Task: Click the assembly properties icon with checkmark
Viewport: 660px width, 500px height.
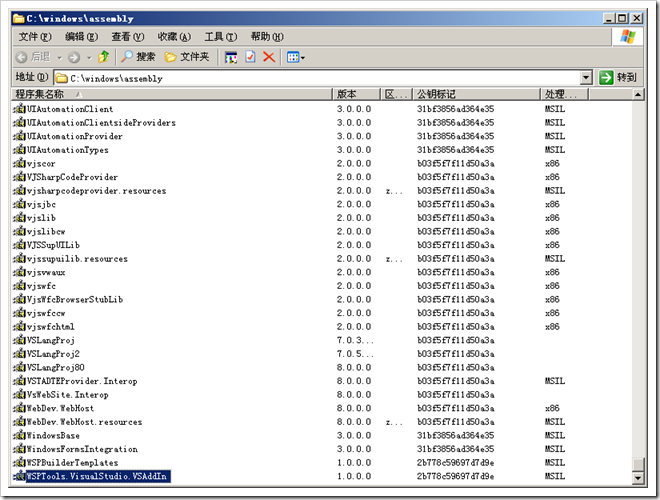Action: (250, 56)
